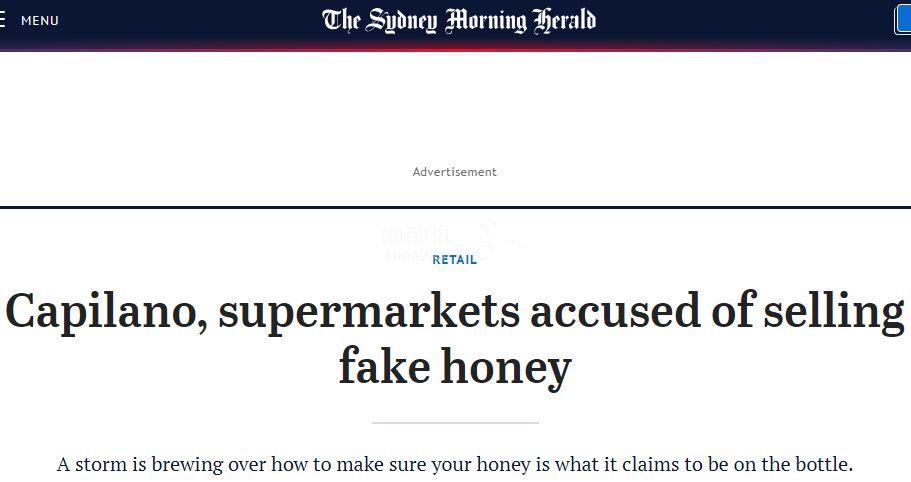The height and width of the screenshot is (482, 911).
Task: Go home via Sydney Morning Herald logo
Action: pos(459,20)
